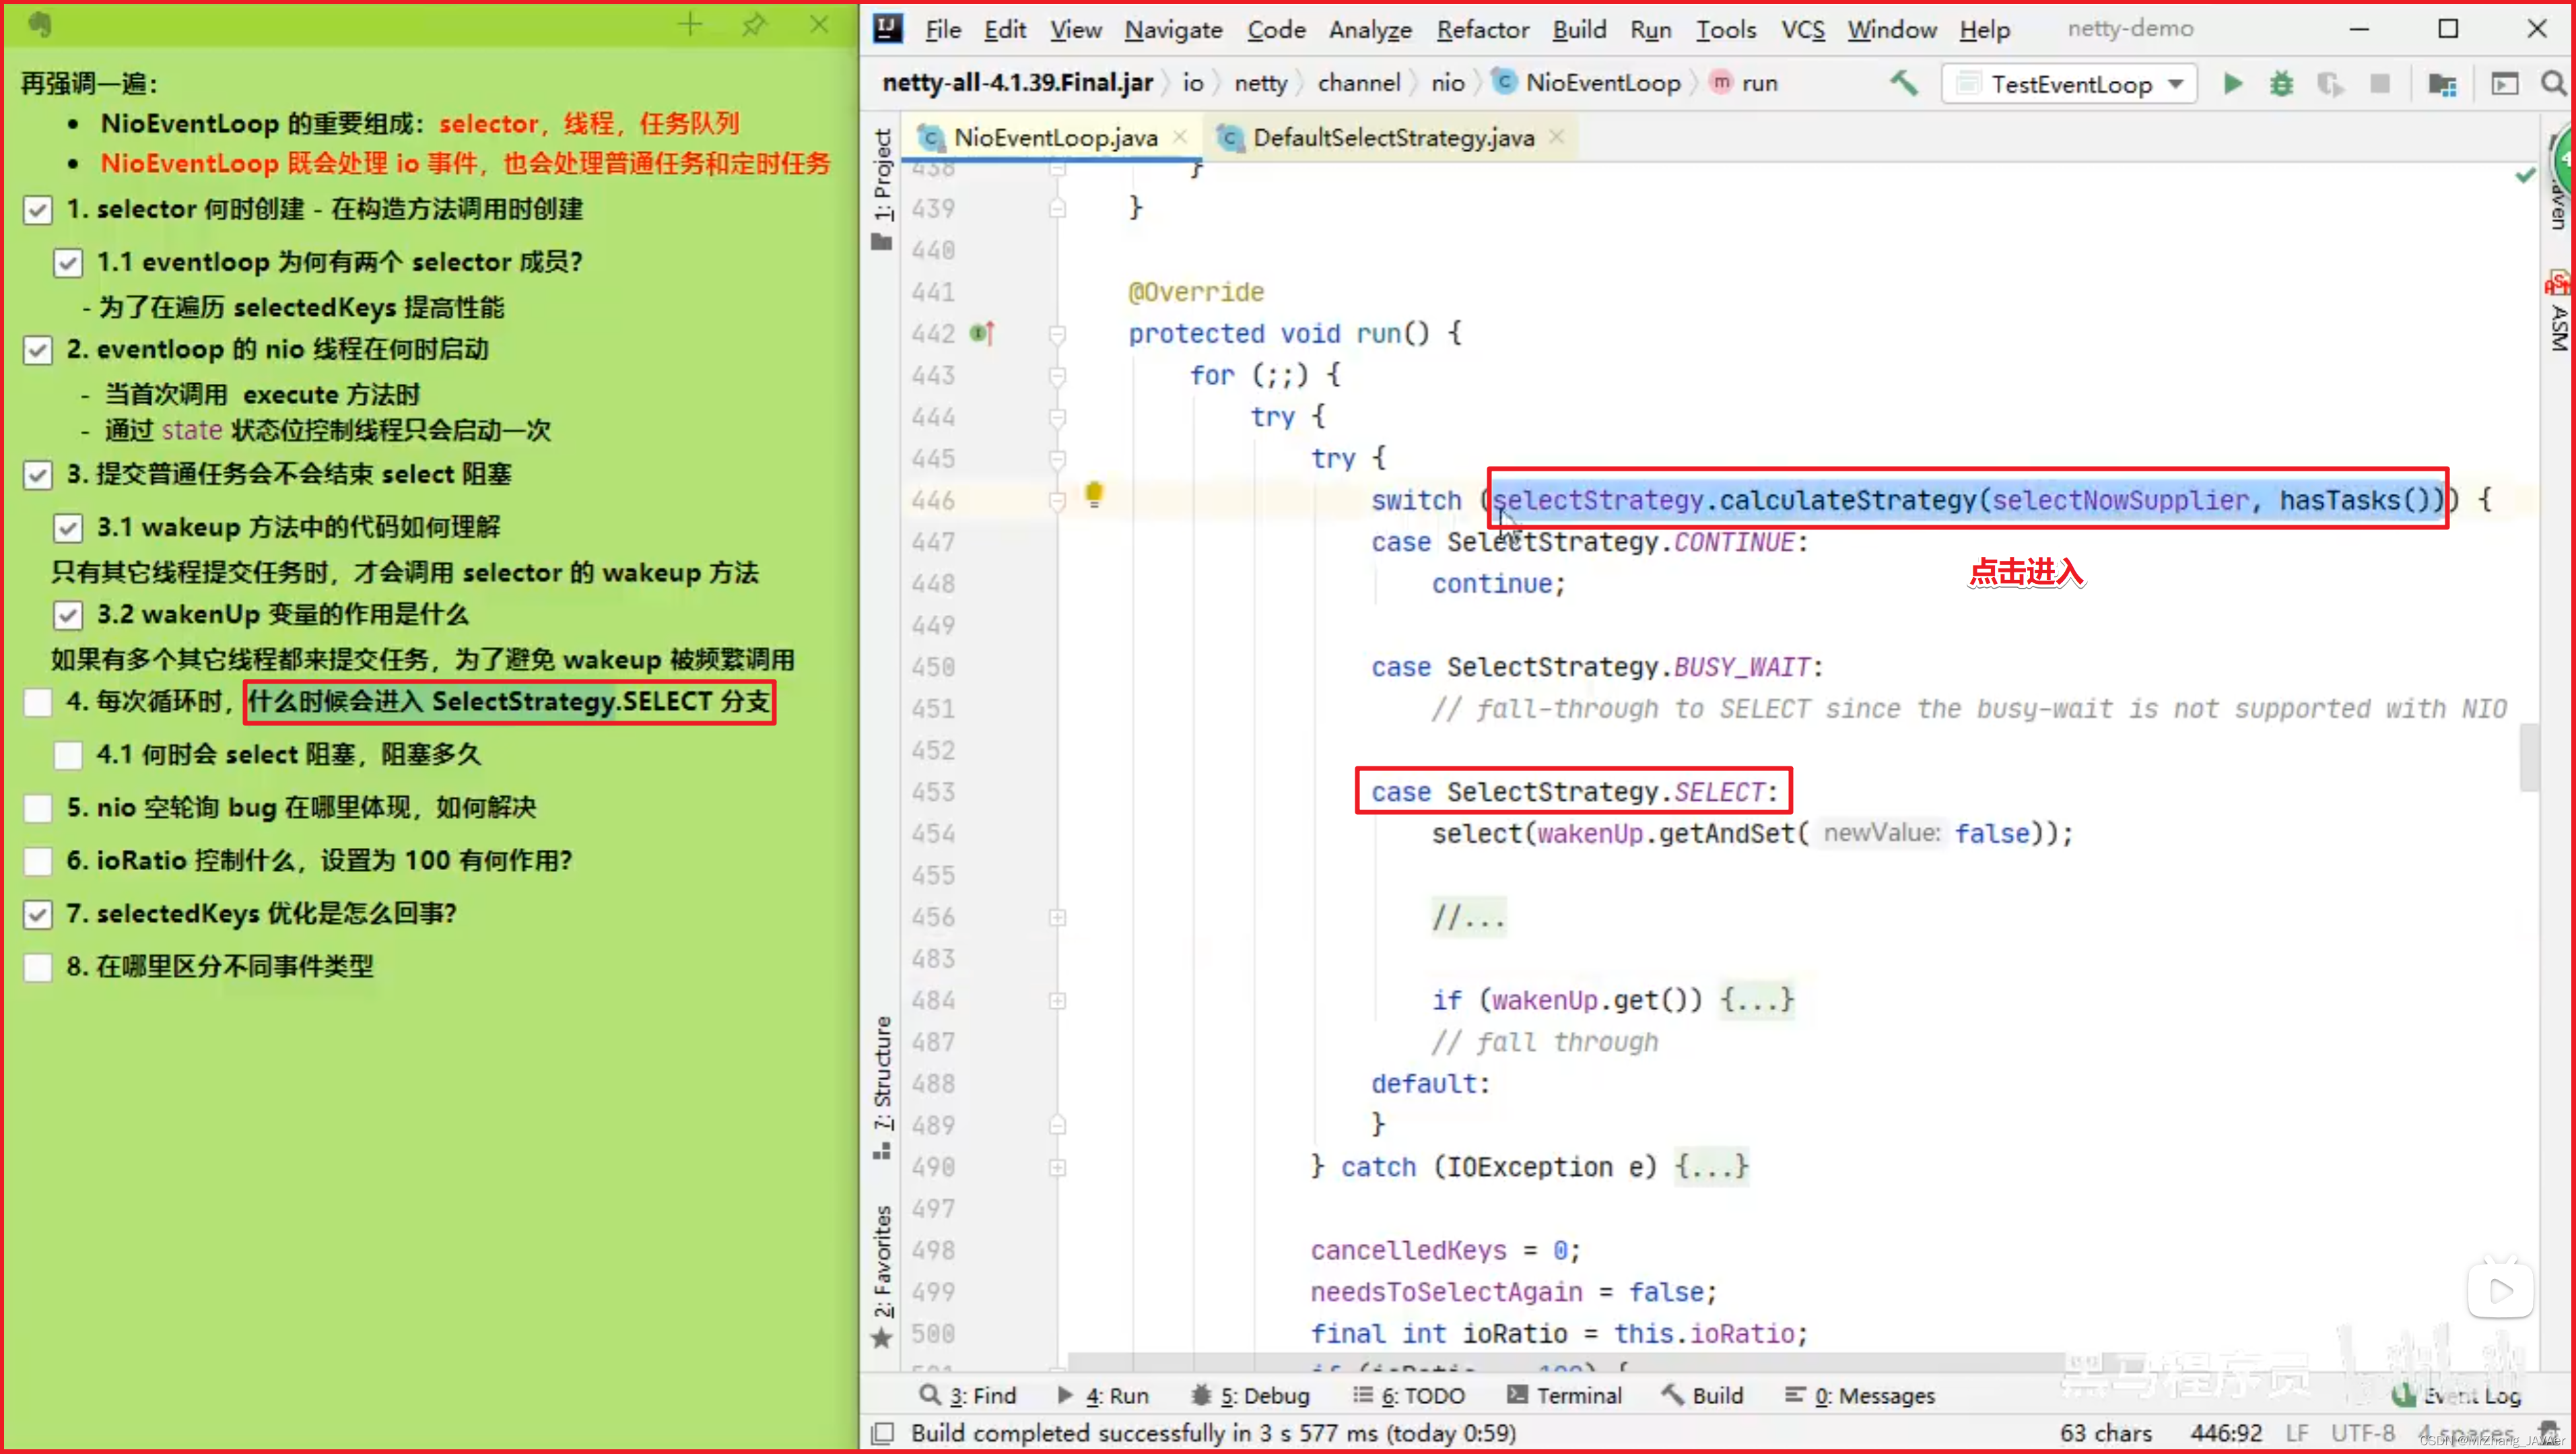Screen dimensions: 2576x1454
Task: Check '4. 每次循环时' checkbox
Action: (x=38, y=702)
